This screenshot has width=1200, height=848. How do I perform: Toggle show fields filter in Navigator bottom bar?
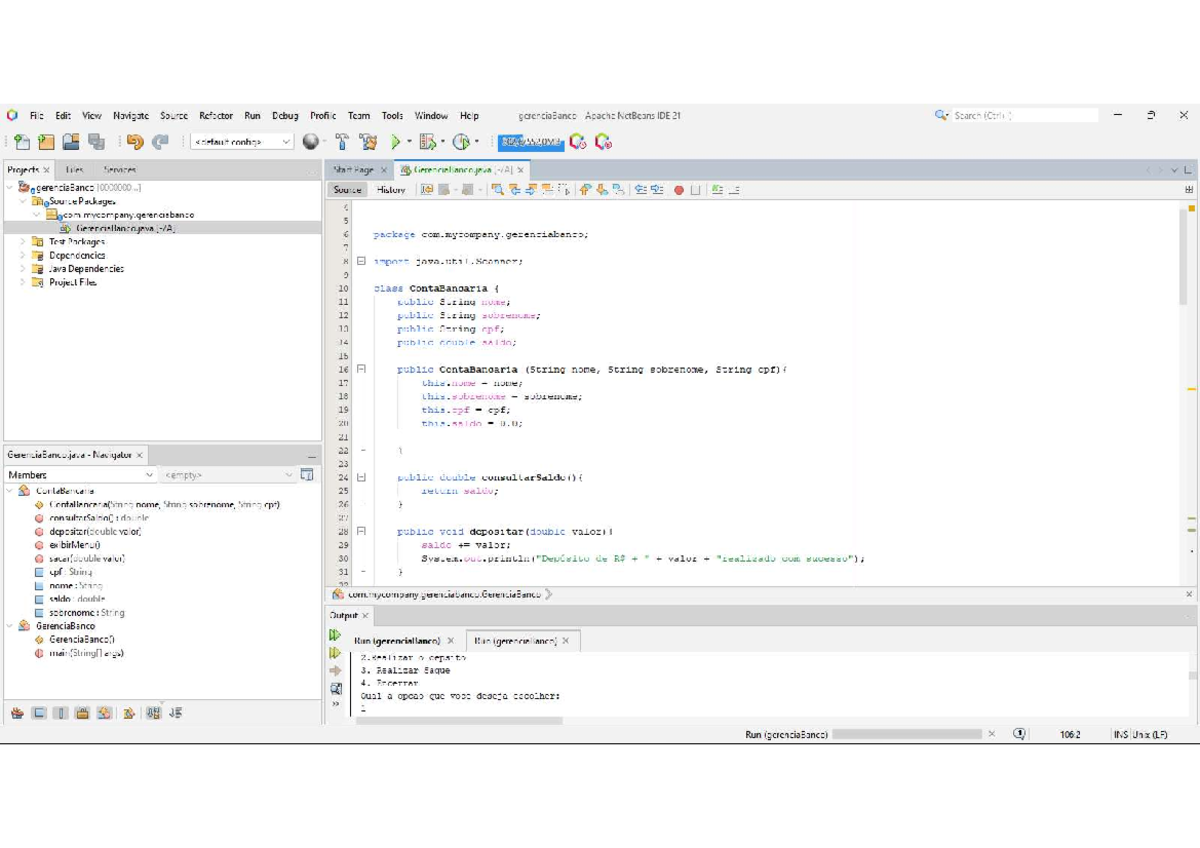[x=39, y=714]
